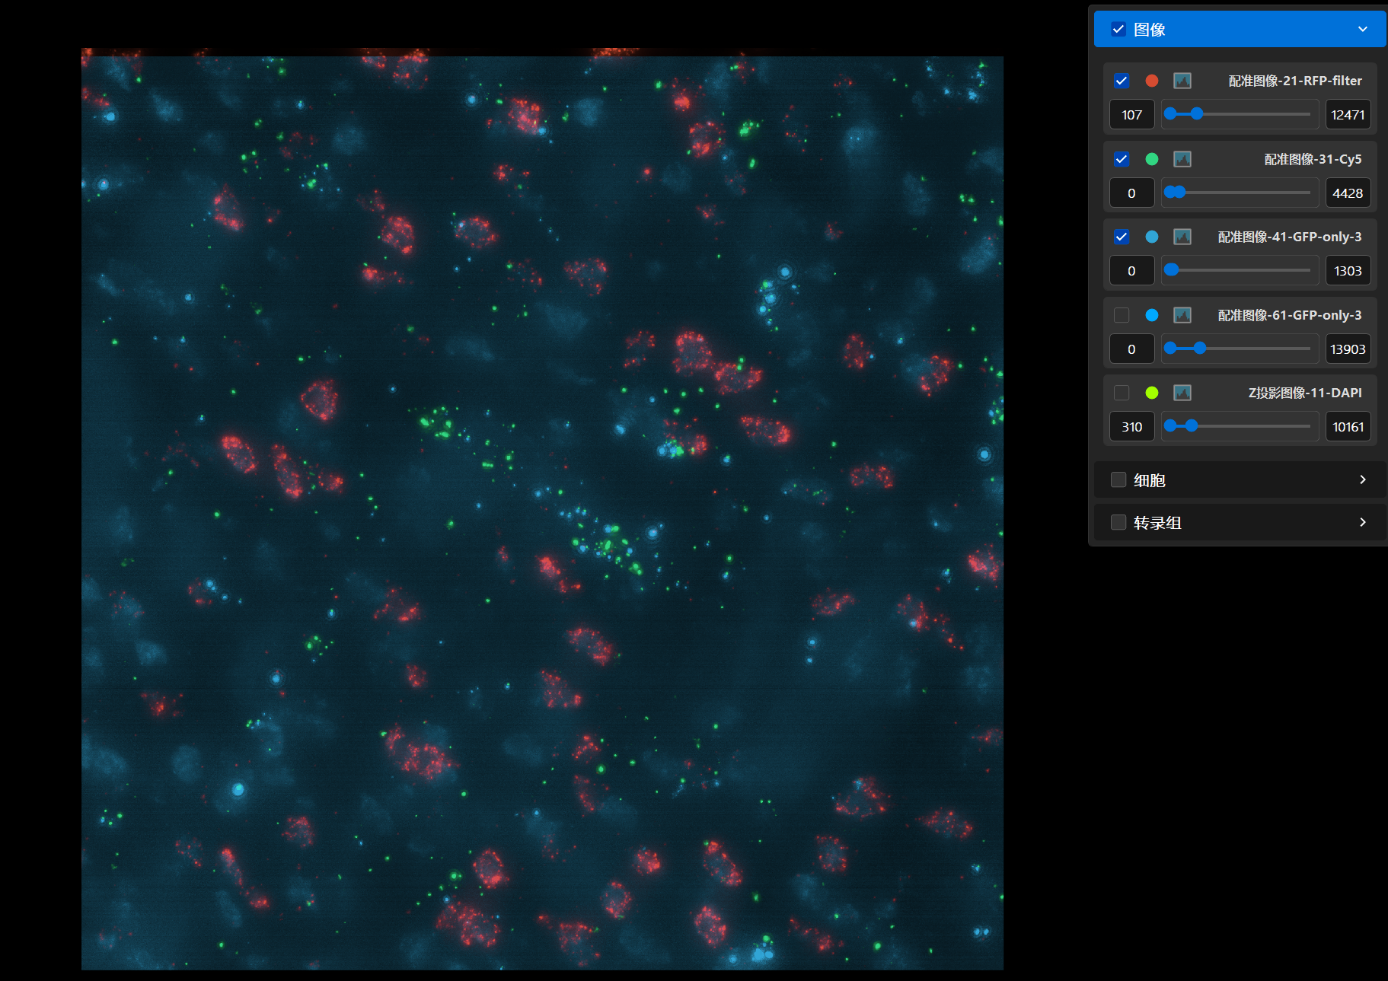This screenshot has height=981, width=1388.
Task: Enable the 配准图像-61-GFP-only-3 channel checkbox
Action: pos(1121,315)
